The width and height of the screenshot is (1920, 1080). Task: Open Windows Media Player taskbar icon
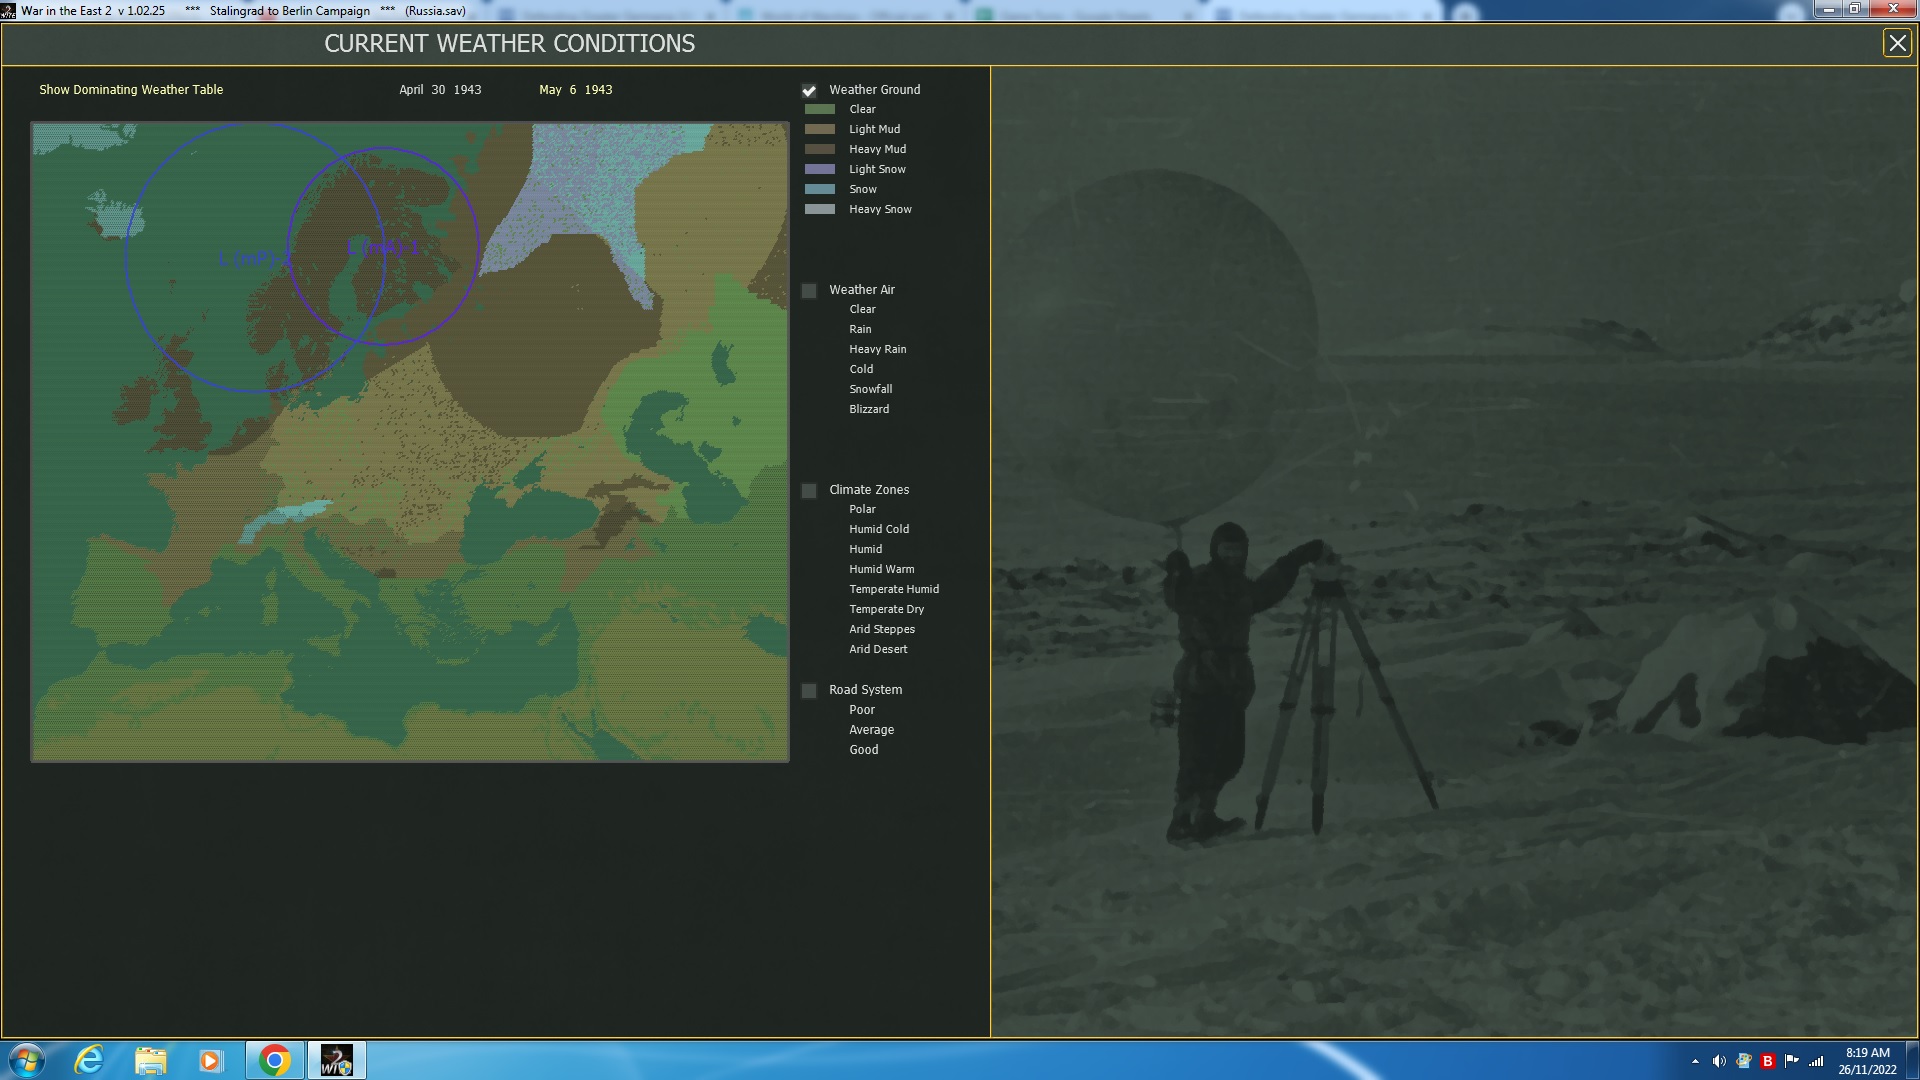pyautogui.click(x=210, y=1060)
